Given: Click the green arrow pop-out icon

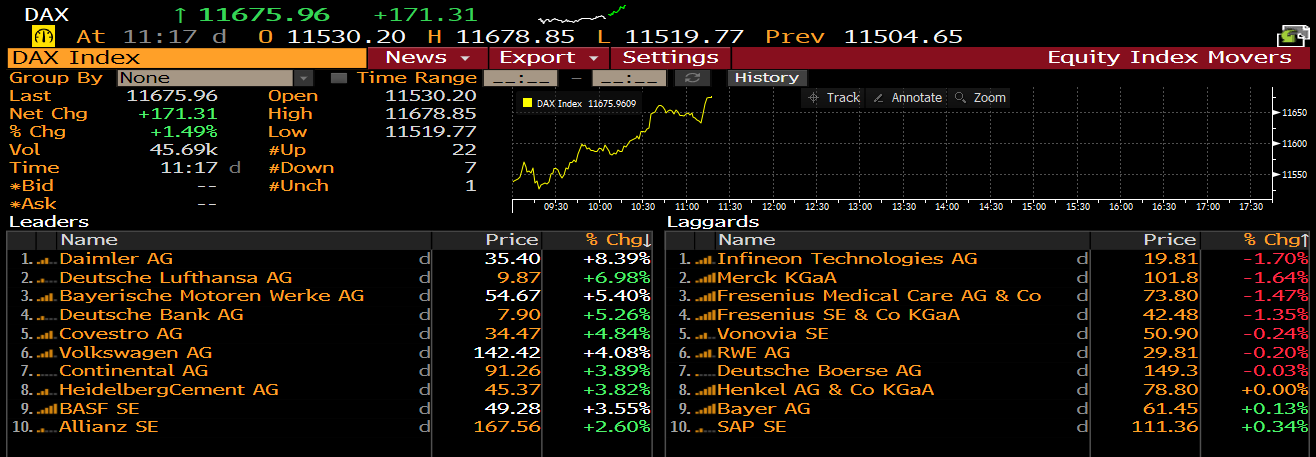Looking at the screenshot, I should [1295, 37].
